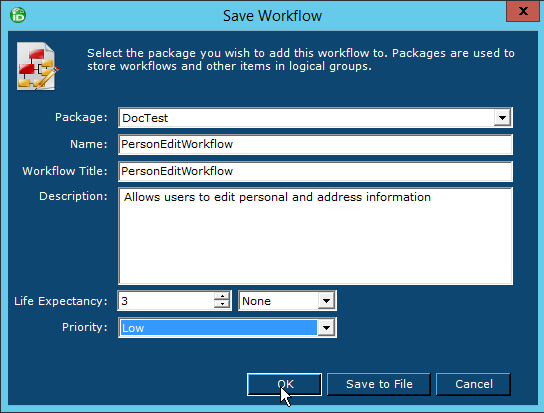Click the Workflow Title: label

tap(65, 171)
